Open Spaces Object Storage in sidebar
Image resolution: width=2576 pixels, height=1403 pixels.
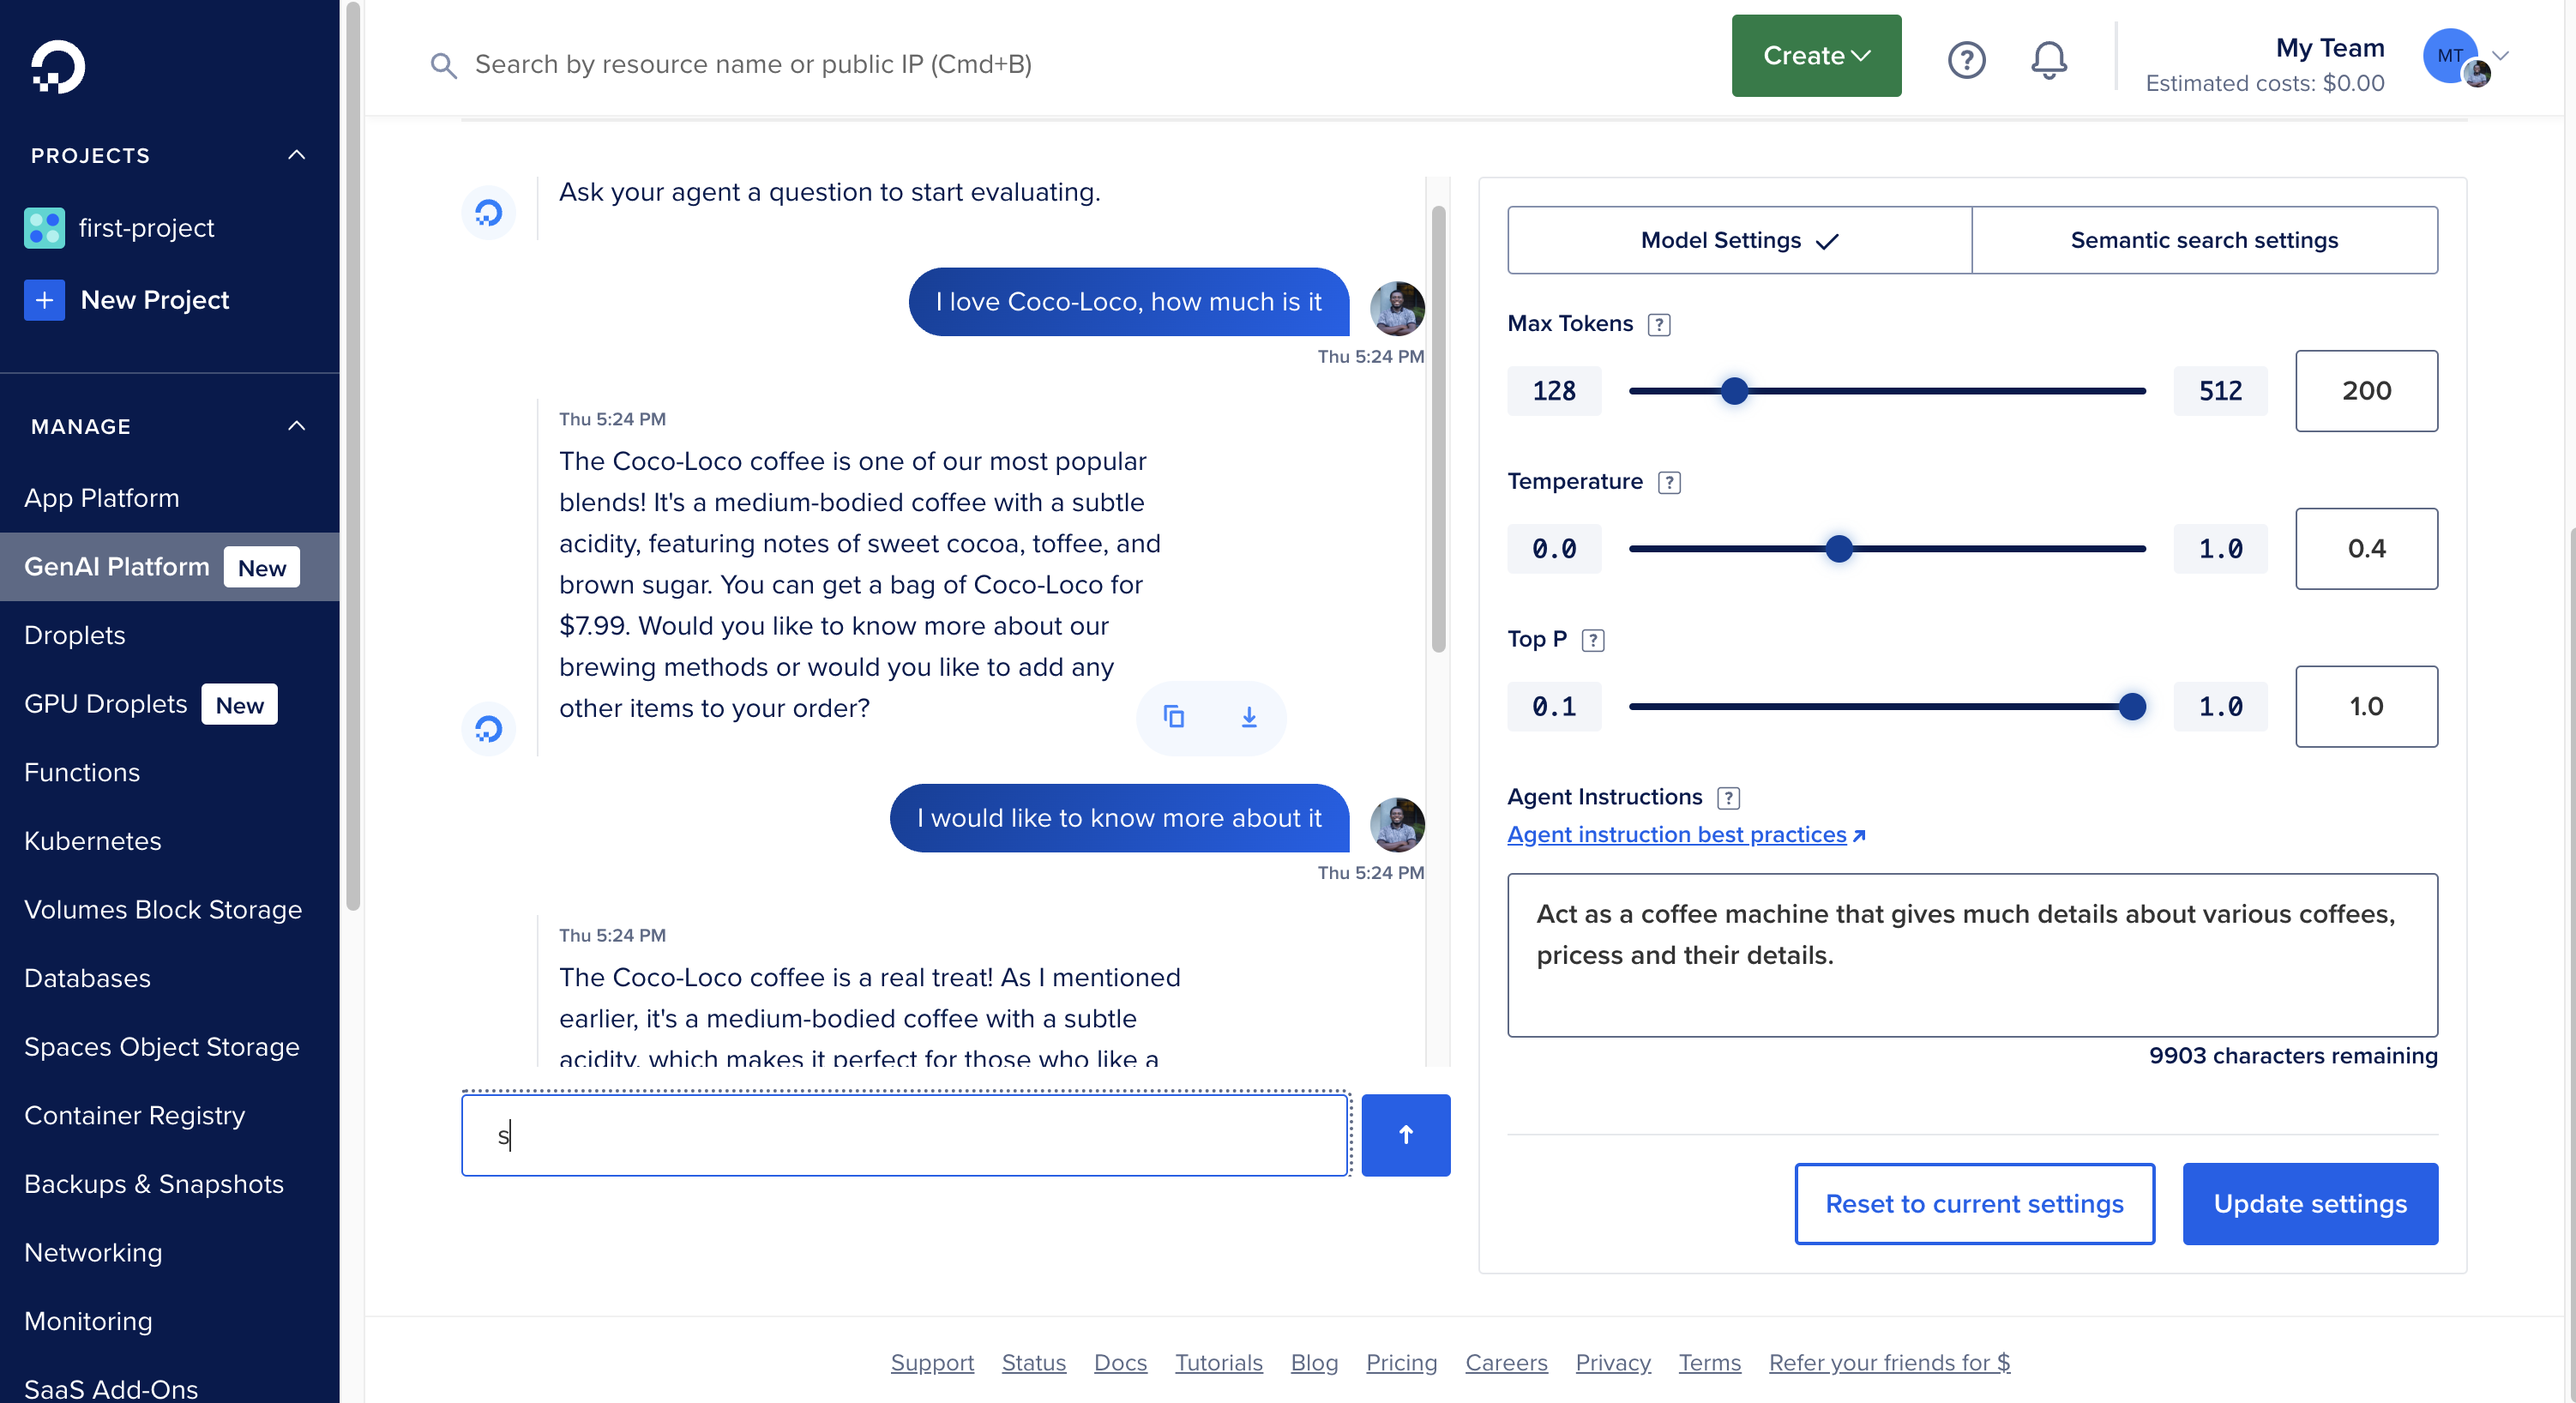click(x=161, y=1047)
